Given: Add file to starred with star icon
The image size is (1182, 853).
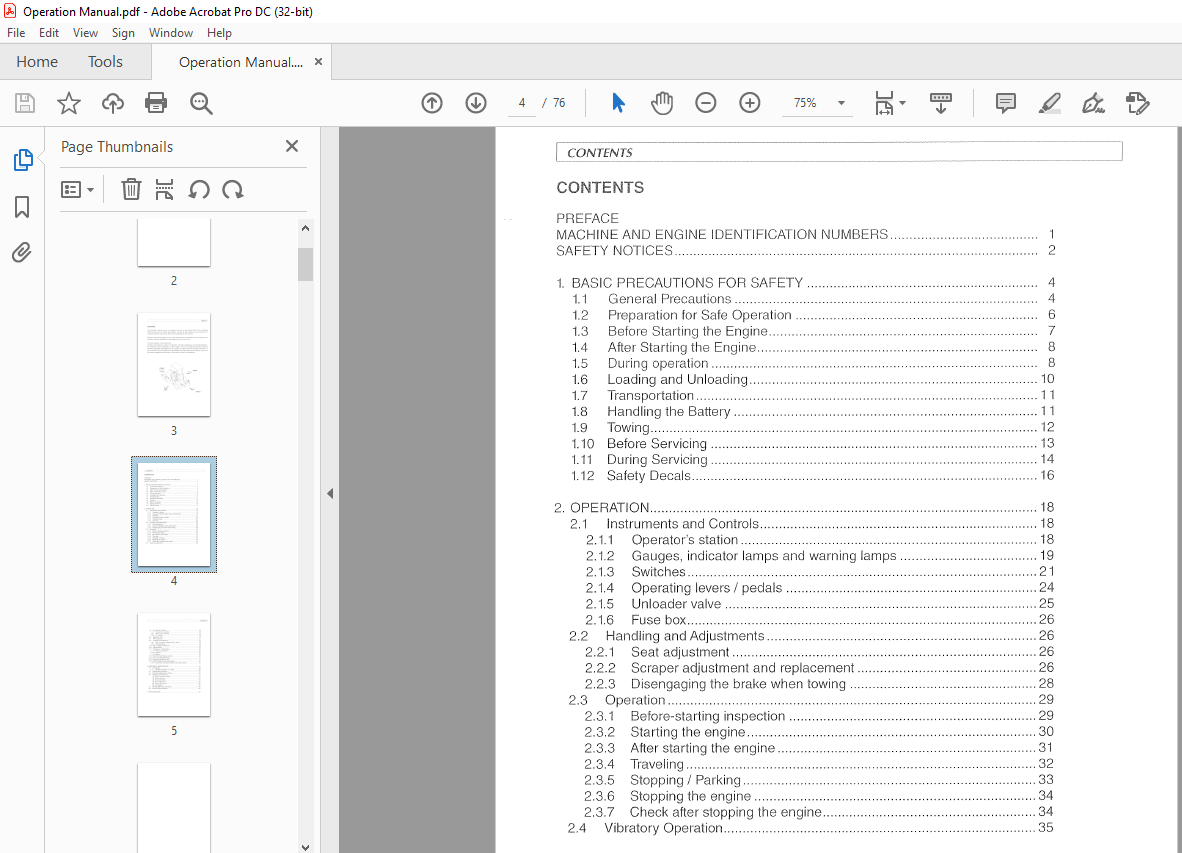Looking at the screenshot, I should tap(69, 103).
